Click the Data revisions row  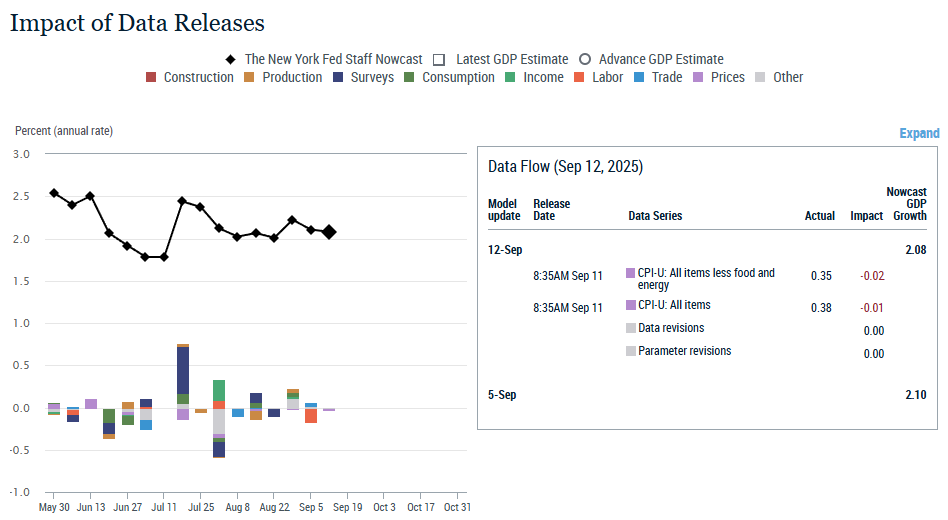tap(670, 328)
